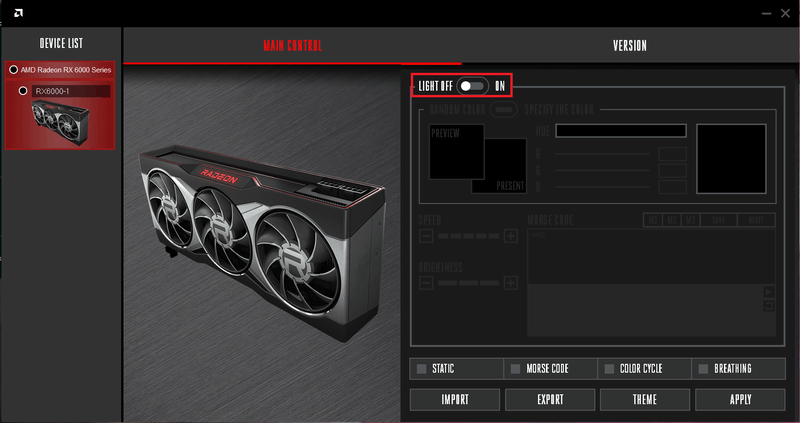Image resolution: width=800 pixels, height=423 pixels.
Task: Click the Morse code text input area
Action: click(652, 256)
